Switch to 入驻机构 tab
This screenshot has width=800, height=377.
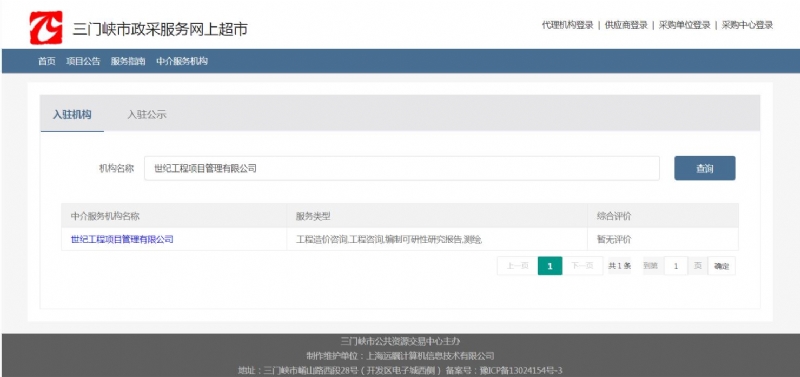(72, 114)
